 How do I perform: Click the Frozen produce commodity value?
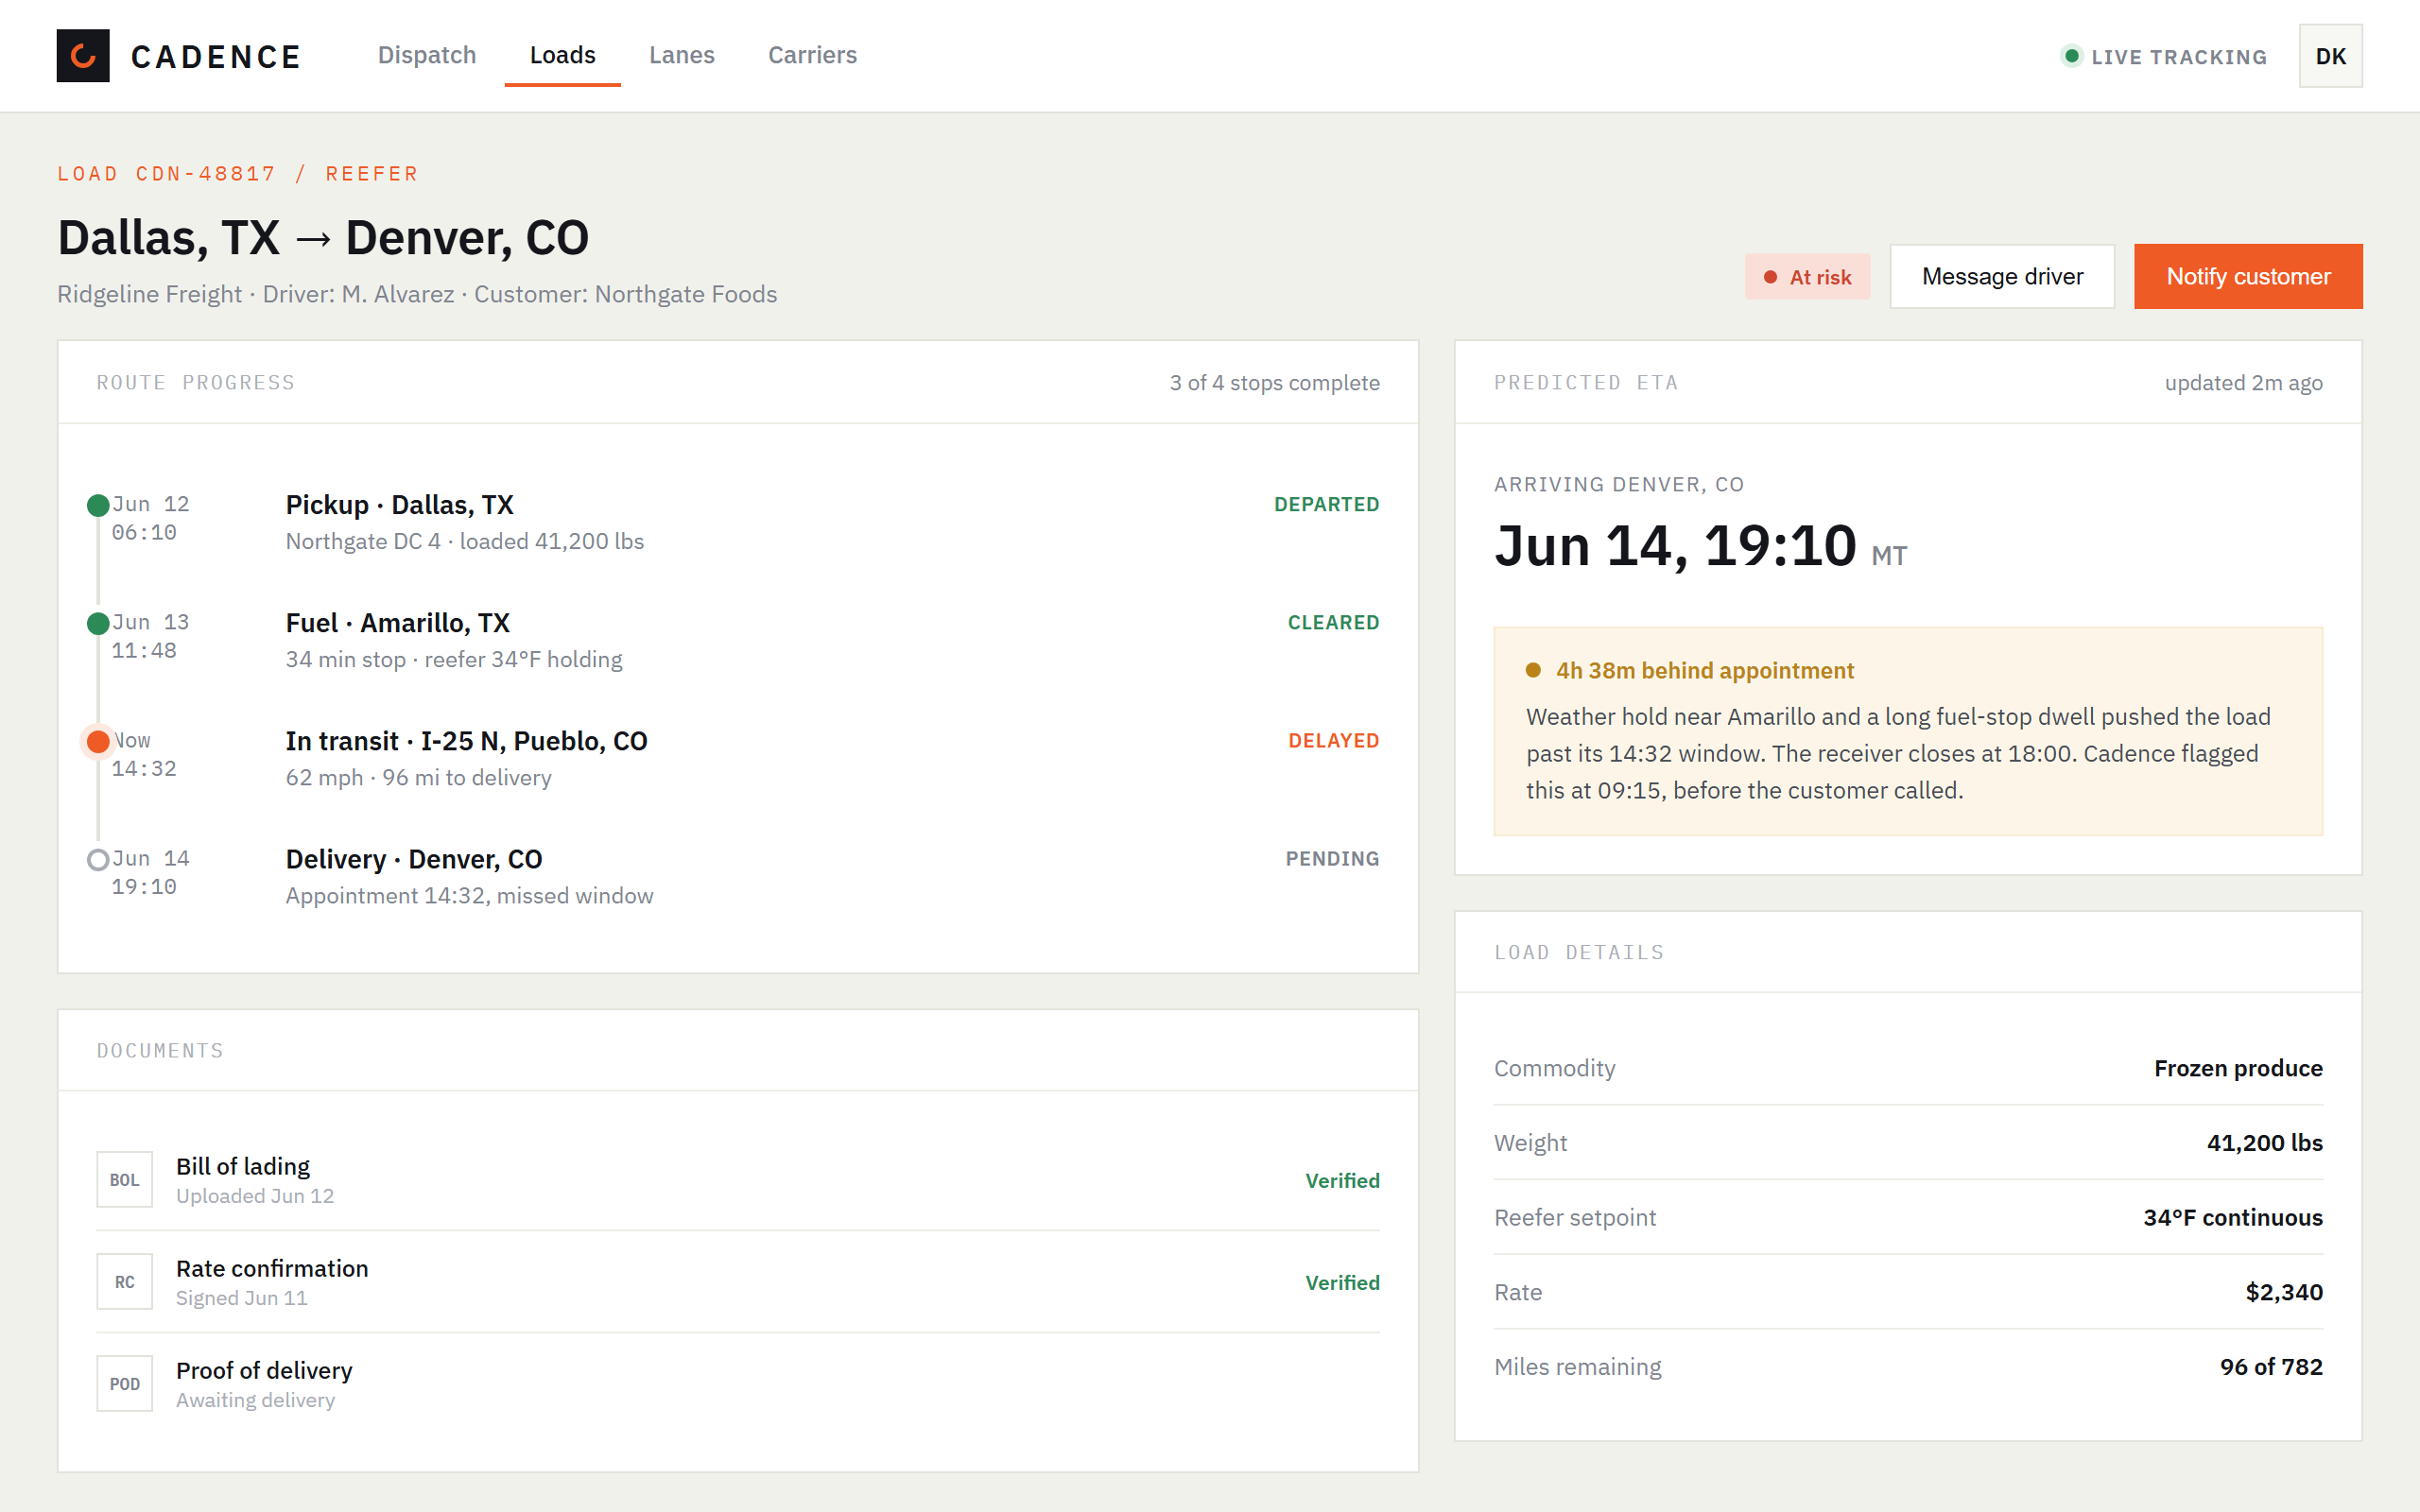(2238, 1068)
